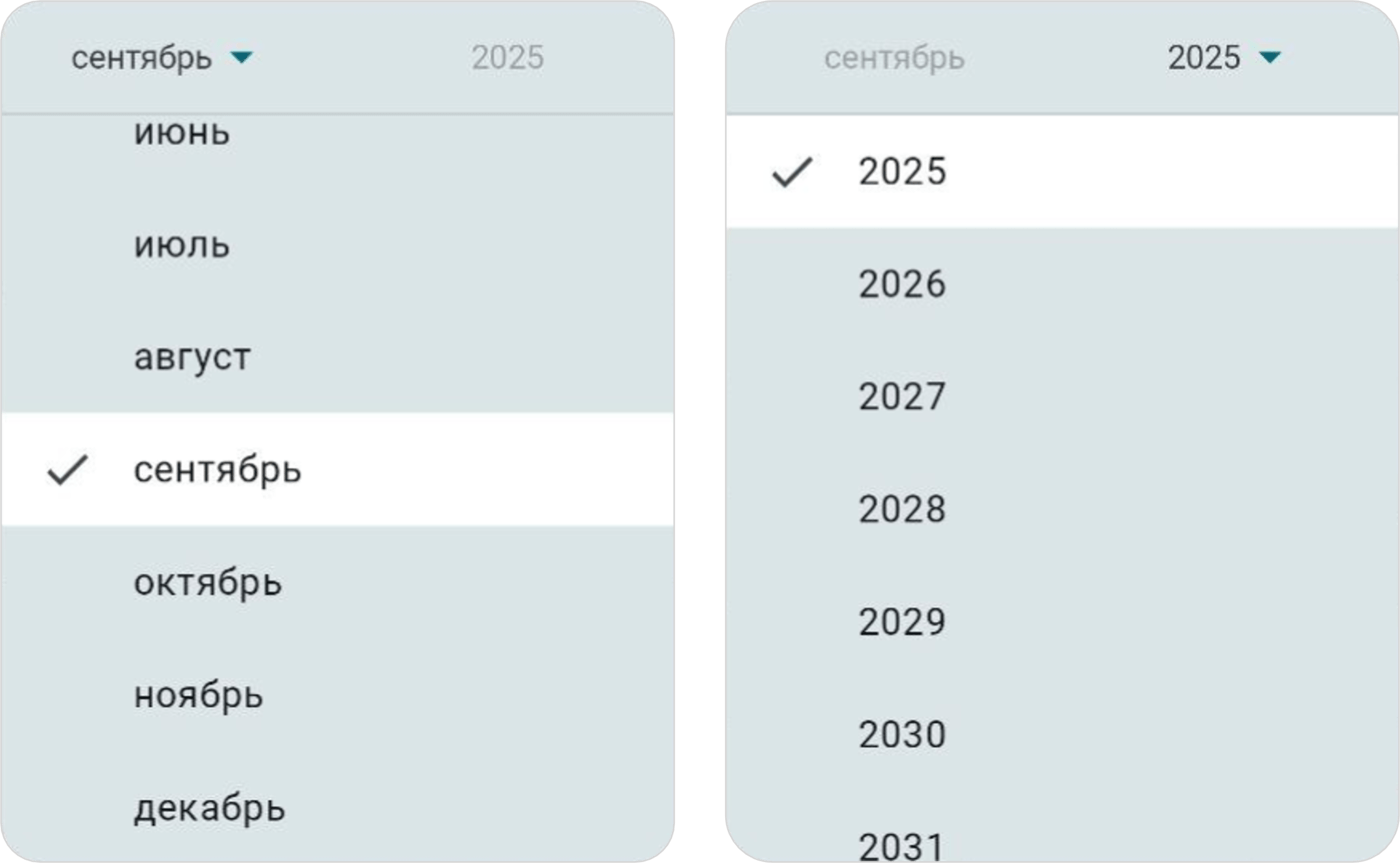Select the partially visible 2031 year
1400x863 pixels.
click(902, 846)
